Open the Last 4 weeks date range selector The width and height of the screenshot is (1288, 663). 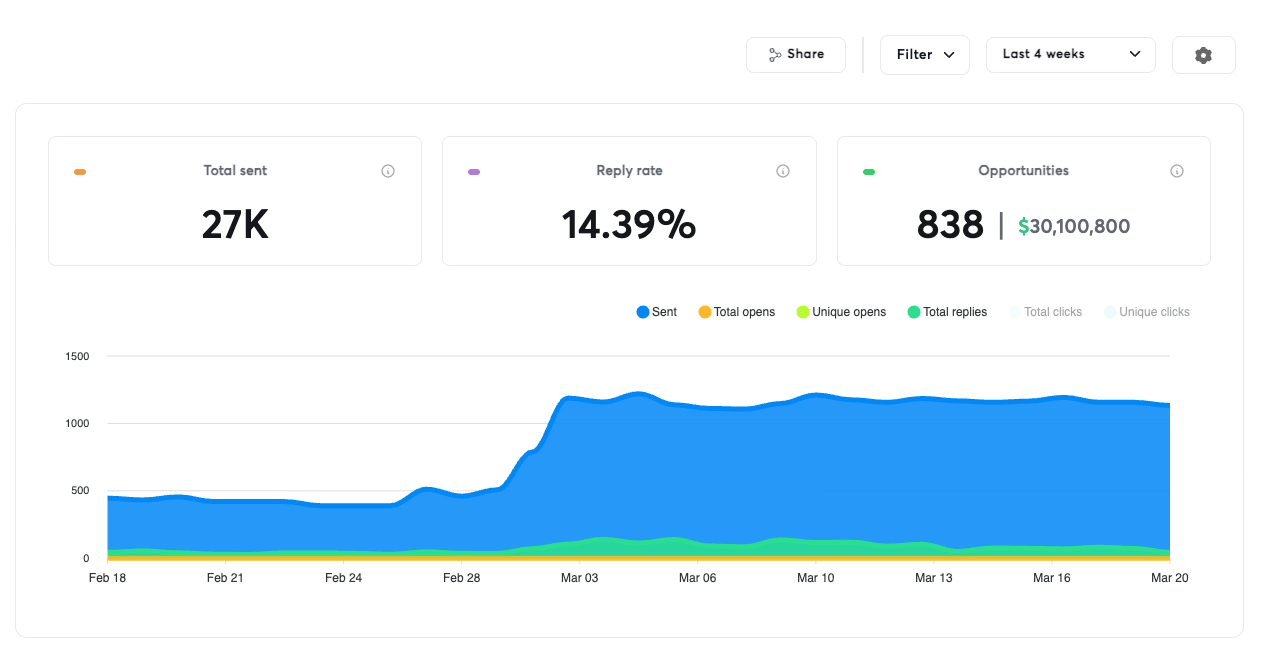pos(1070,54)
